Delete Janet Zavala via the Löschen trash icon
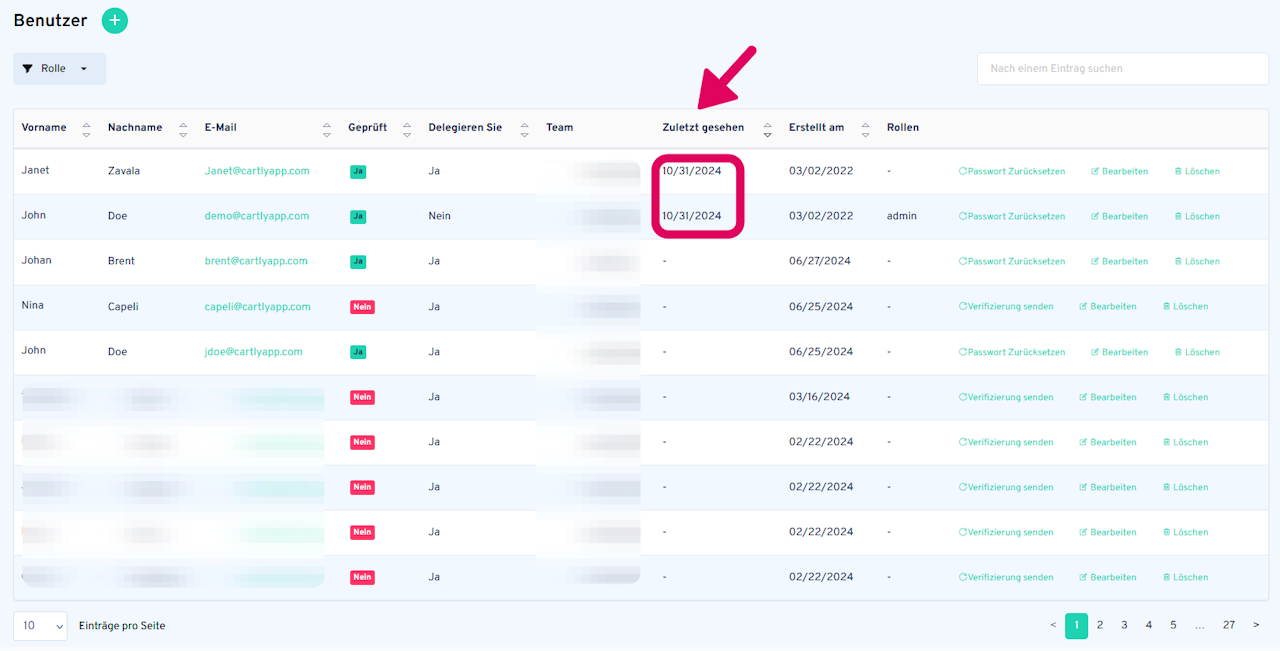Image resolution: width=1280 pixels, height=651 pixels. click(1197, 171)
